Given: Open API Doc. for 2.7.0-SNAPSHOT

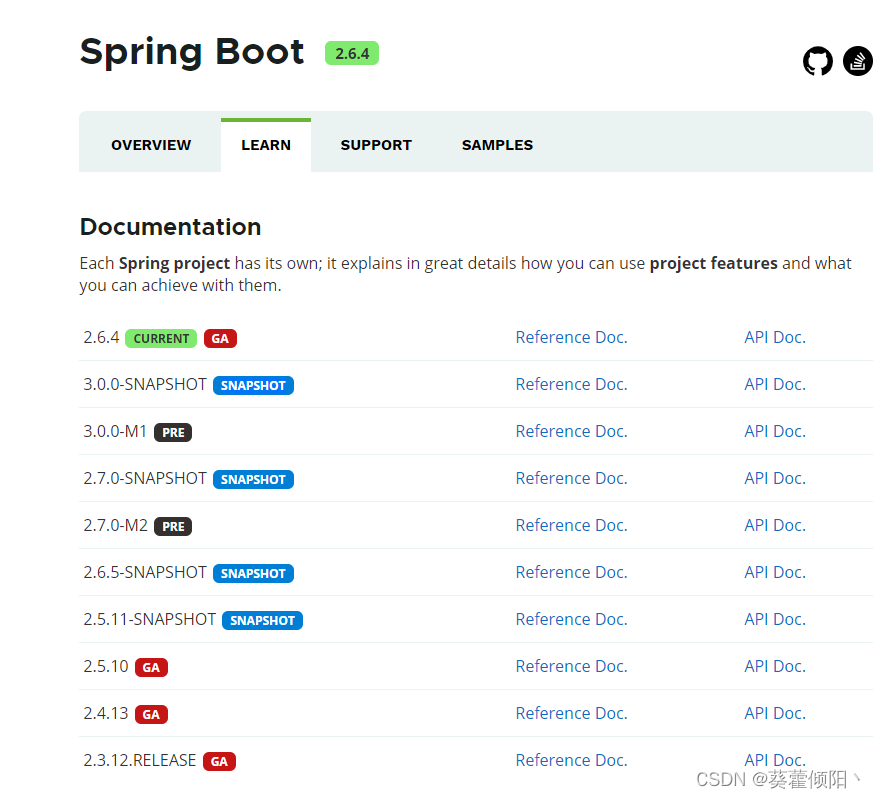Looking at the screenshot, I should (x=775, y=478).
